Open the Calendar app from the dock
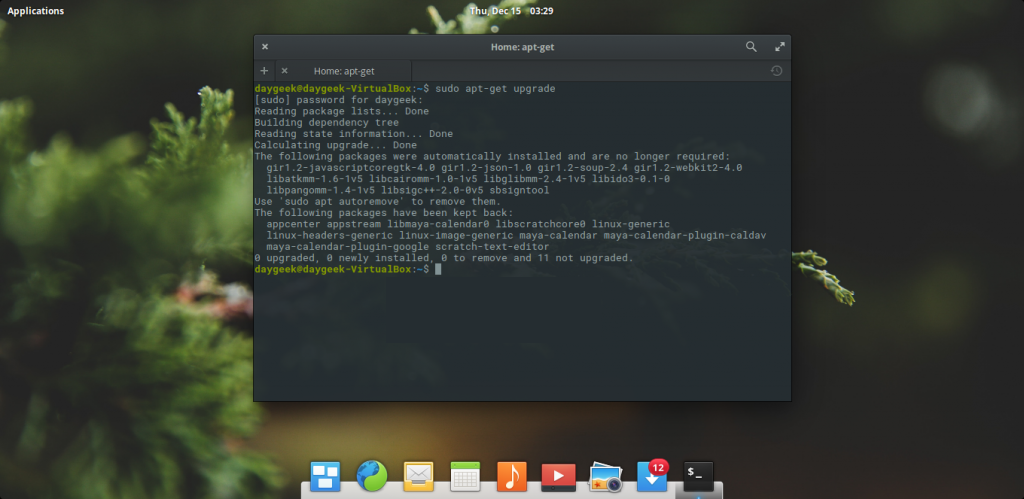Screen dimensions: 1024x499 (466, 476)
